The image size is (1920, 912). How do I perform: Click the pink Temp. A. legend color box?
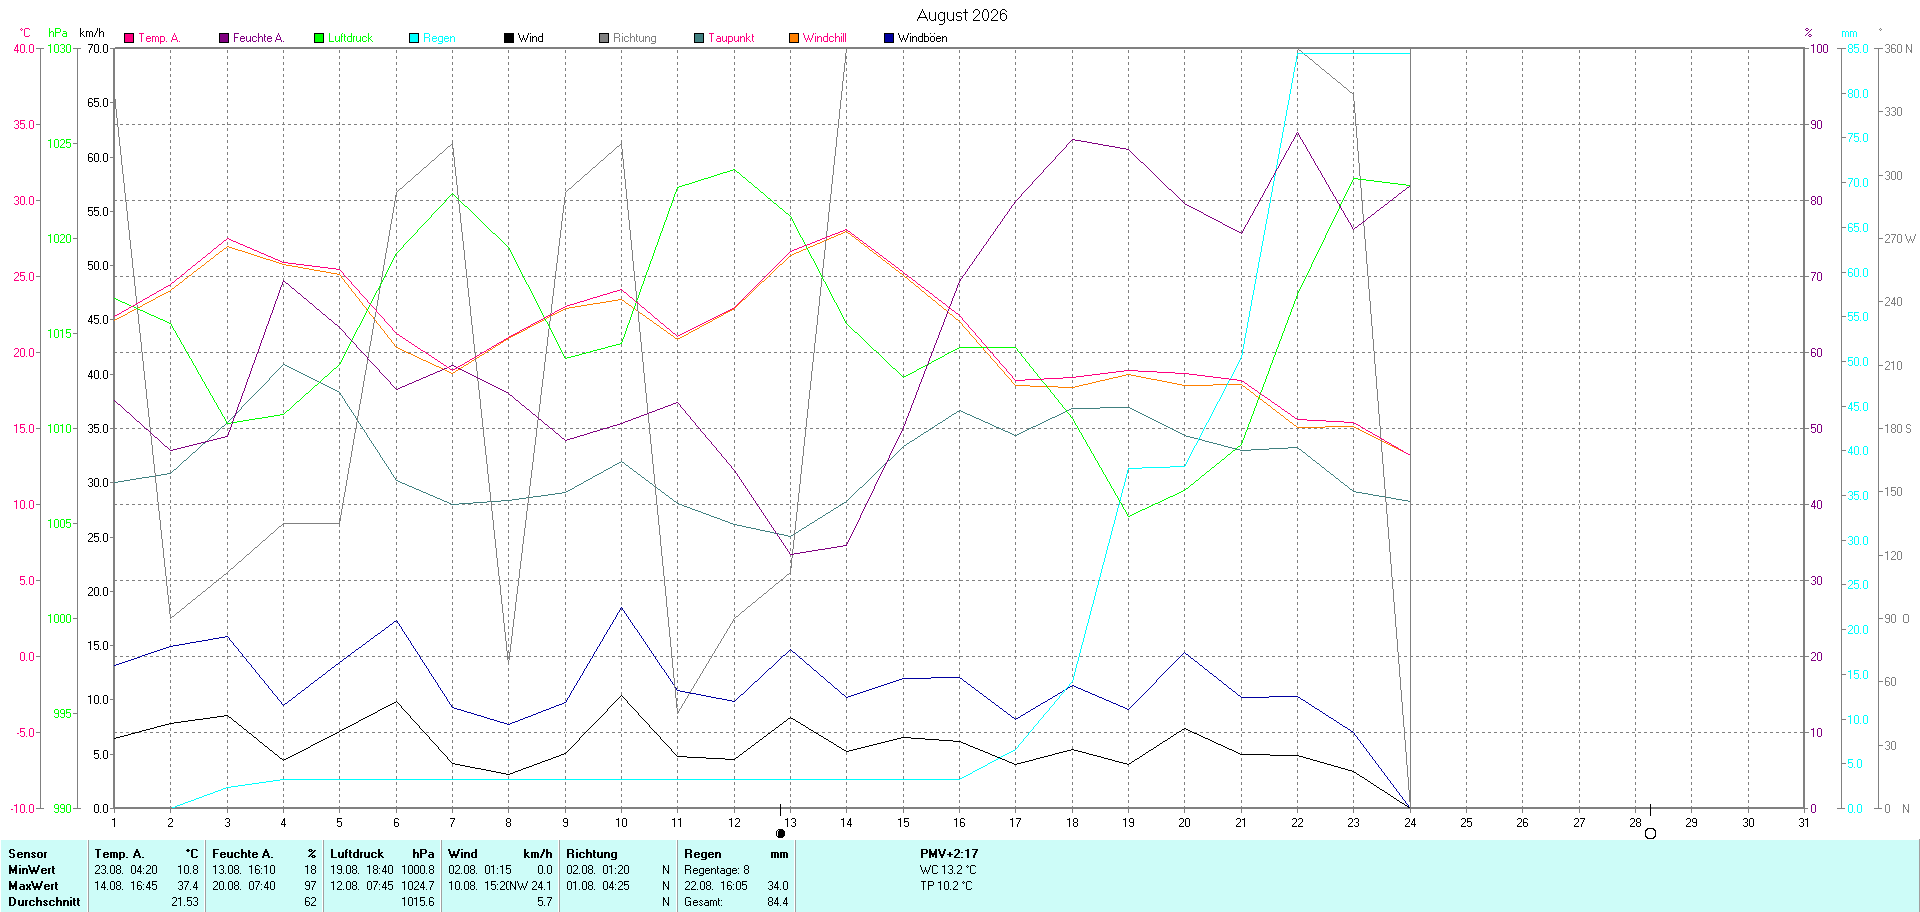[129, 38]
